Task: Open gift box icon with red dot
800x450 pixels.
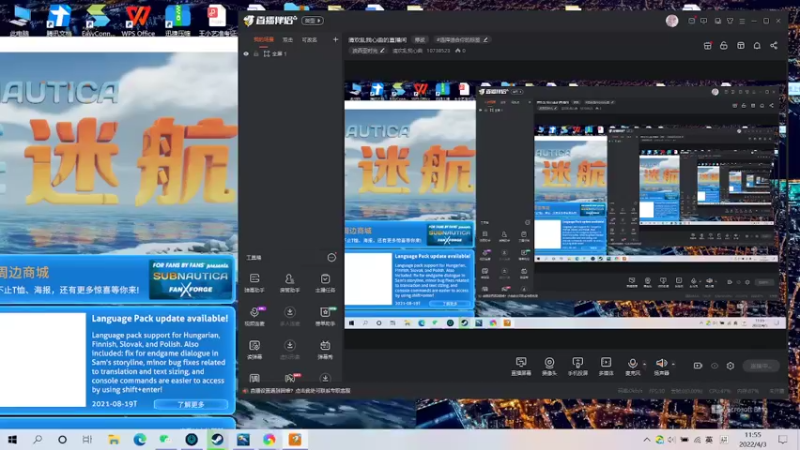Action: (x=708, y=46)
